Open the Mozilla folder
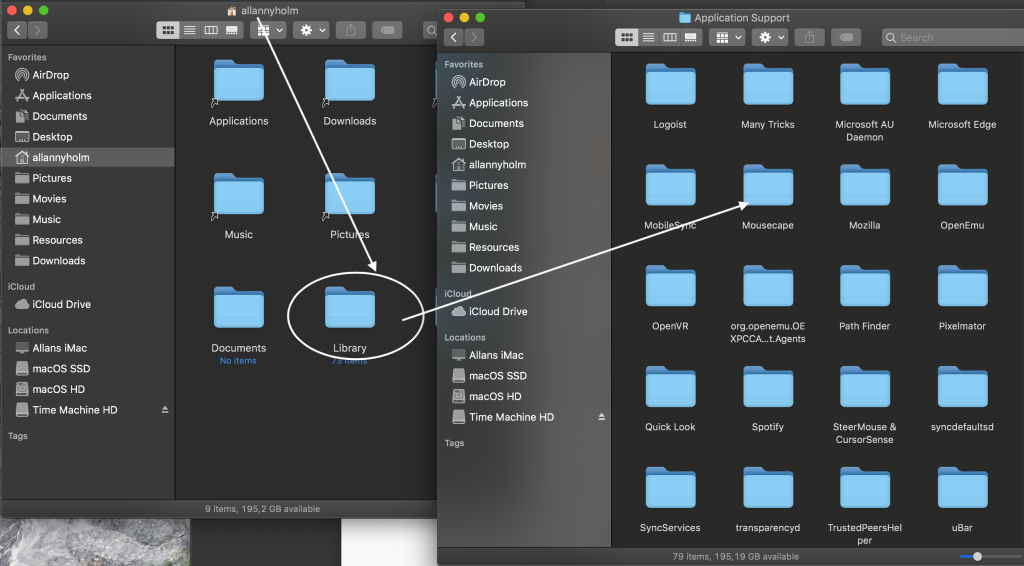The image size is (1024, 566). (x=865, y=185)
